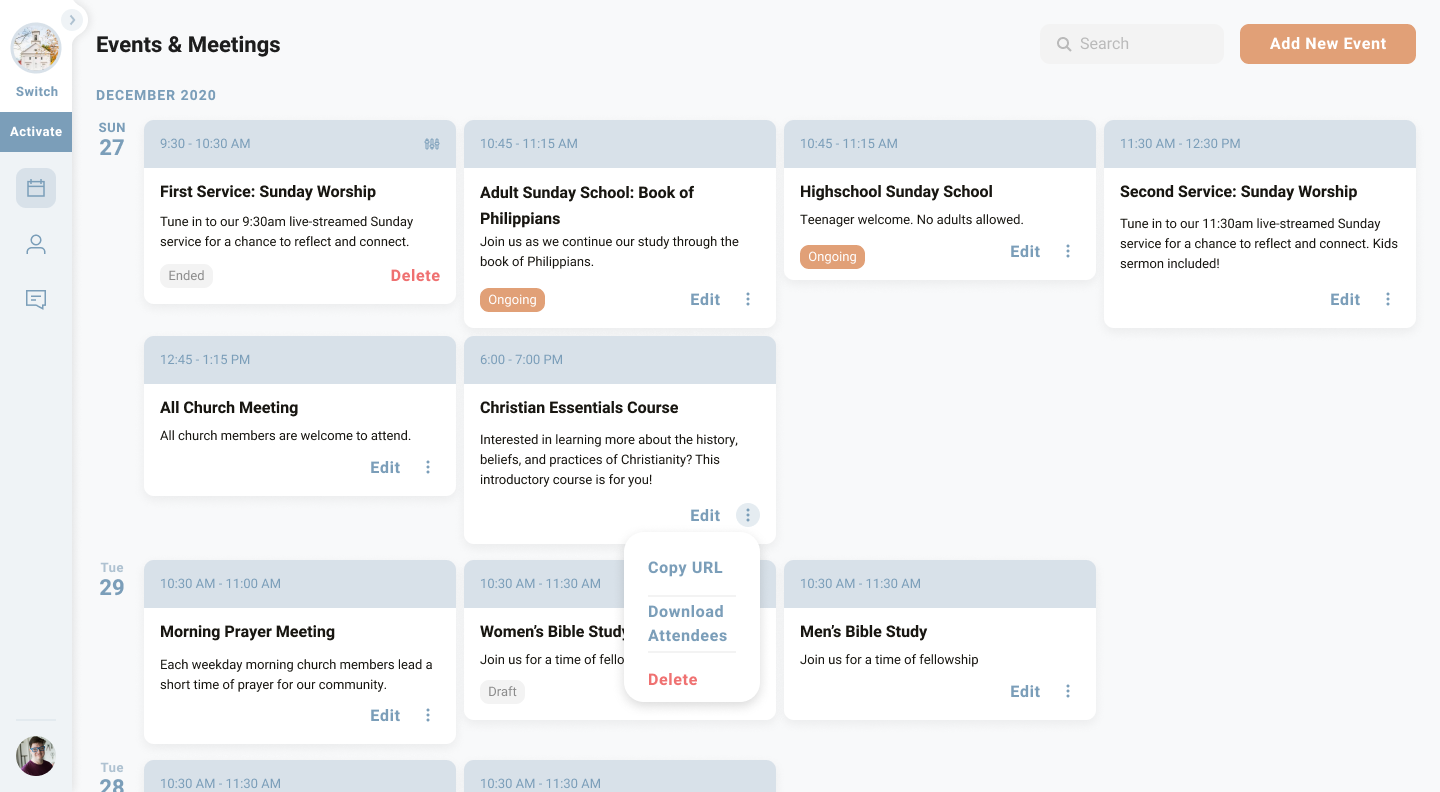Click Delete in the open context menu
Screen dimensions: 1440x792
click(673, 679)
